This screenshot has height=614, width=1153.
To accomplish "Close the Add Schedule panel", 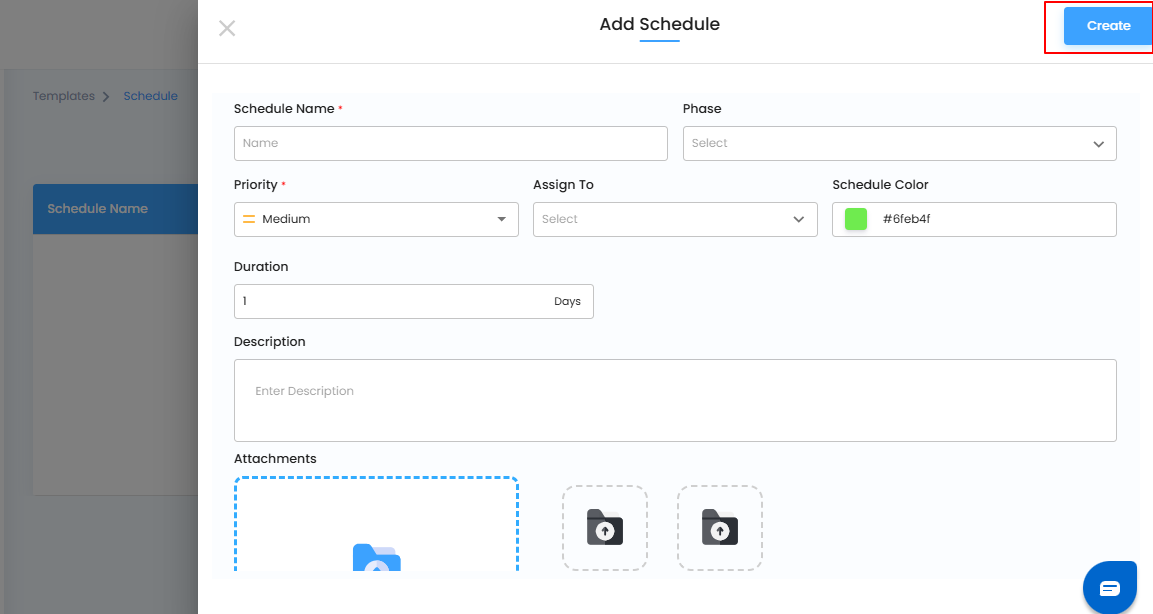I will (227, 28).
